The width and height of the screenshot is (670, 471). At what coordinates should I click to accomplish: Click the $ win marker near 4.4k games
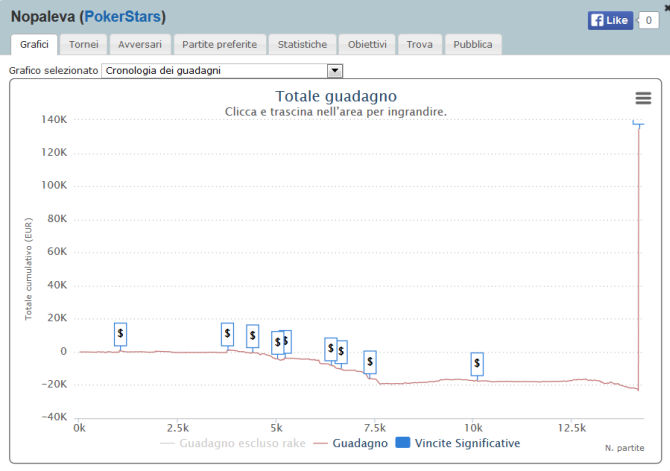point(253,336)
